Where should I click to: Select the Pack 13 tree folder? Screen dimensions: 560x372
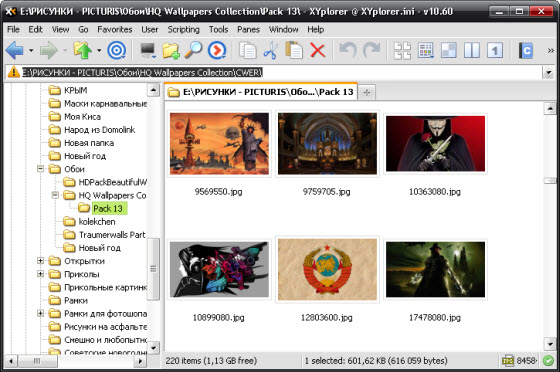(108, 208)
